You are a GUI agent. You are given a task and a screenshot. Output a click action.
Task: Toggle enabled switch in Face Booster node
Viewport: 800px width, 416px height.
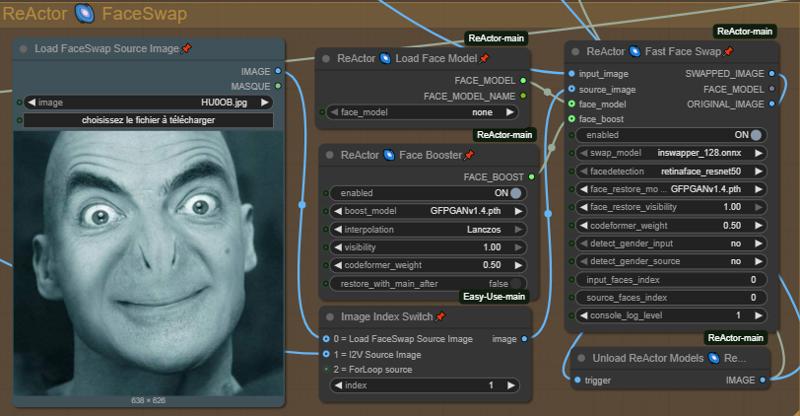[516, 193]
